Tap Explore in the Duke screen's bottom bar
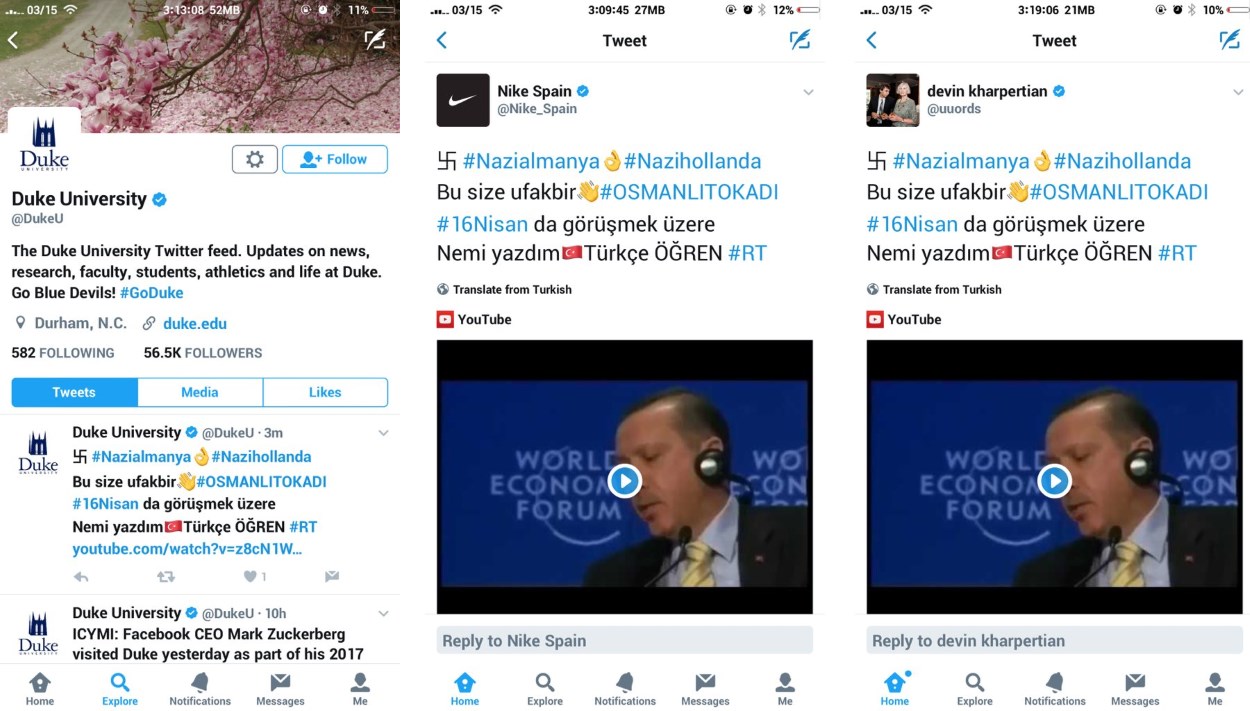 coord(120,689)
